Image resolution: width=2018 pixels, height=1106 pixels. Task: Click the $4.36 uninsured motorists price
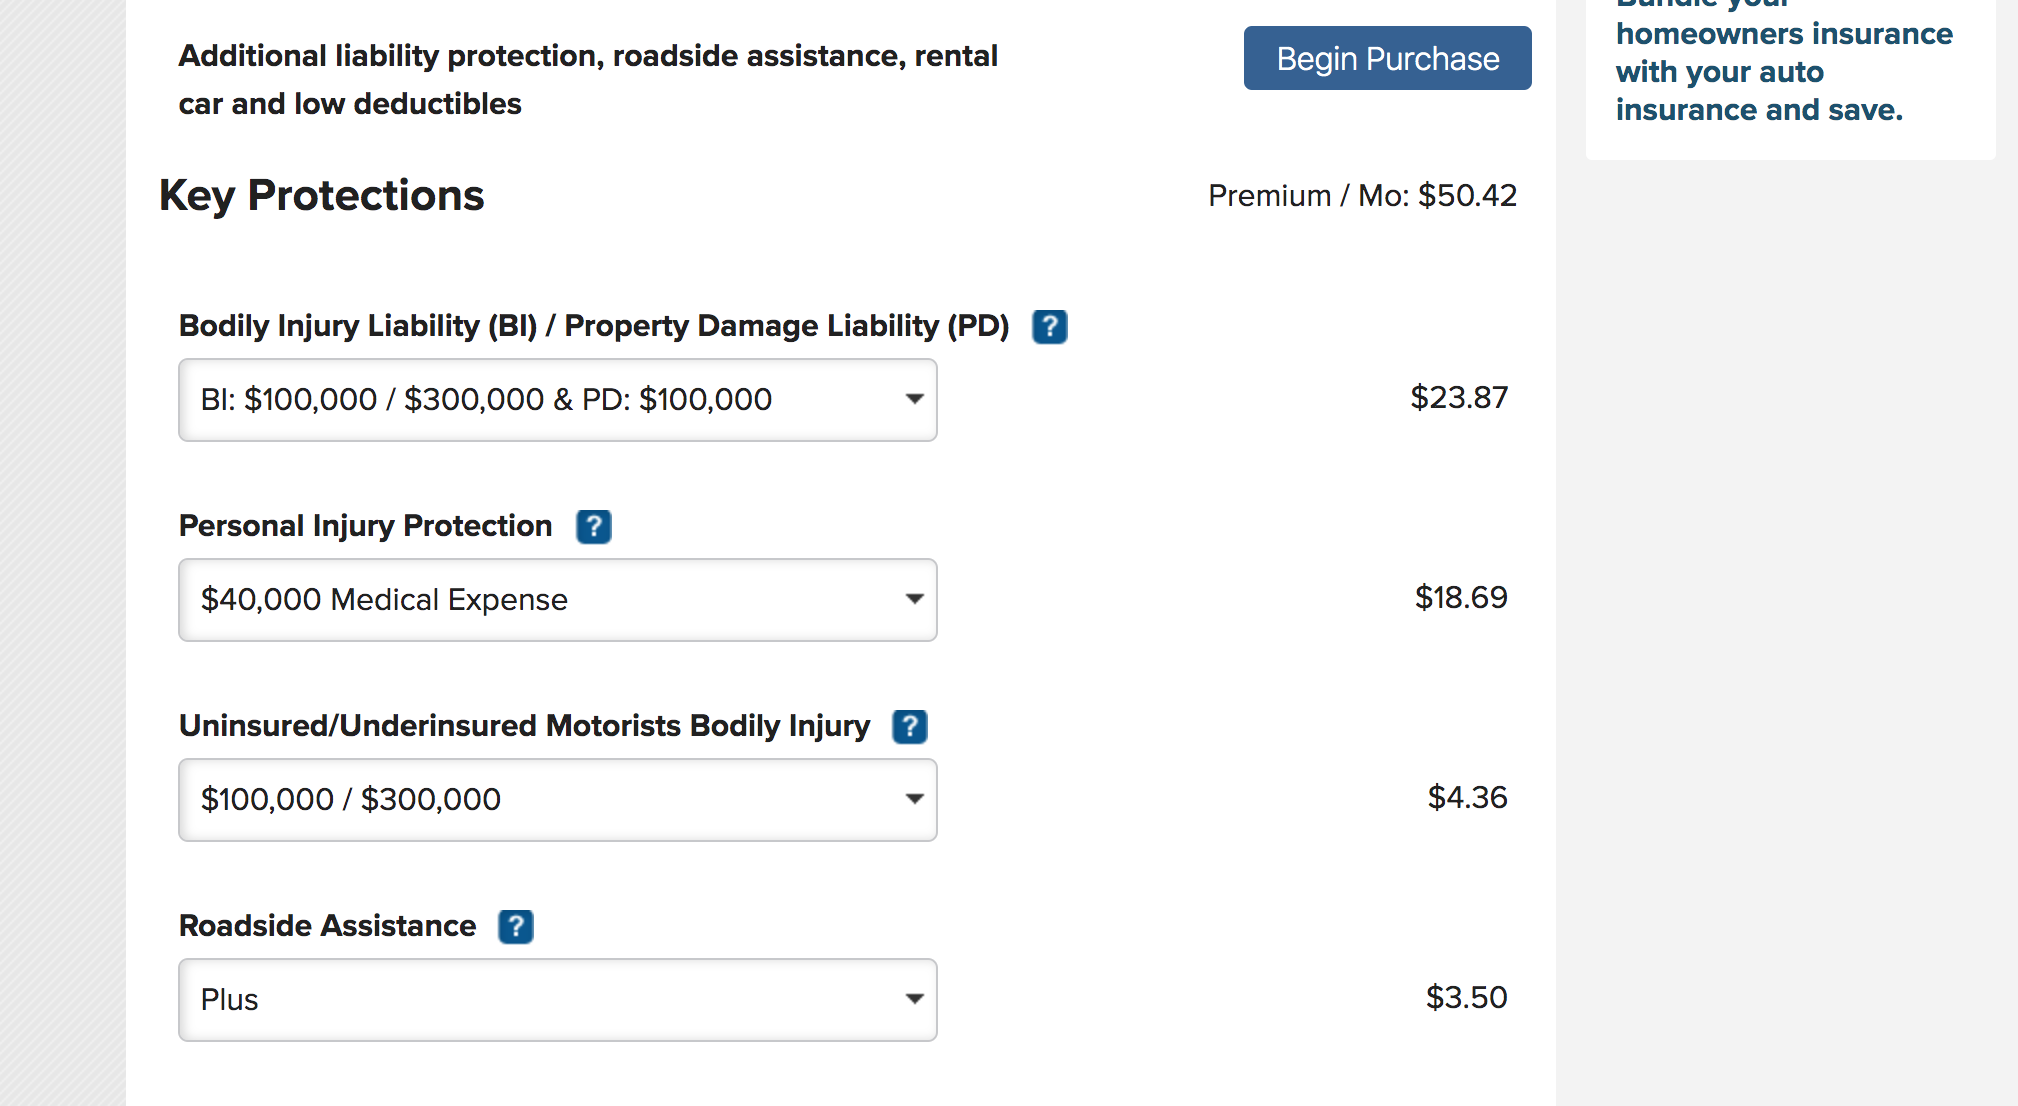click(x=1467, y=798)
